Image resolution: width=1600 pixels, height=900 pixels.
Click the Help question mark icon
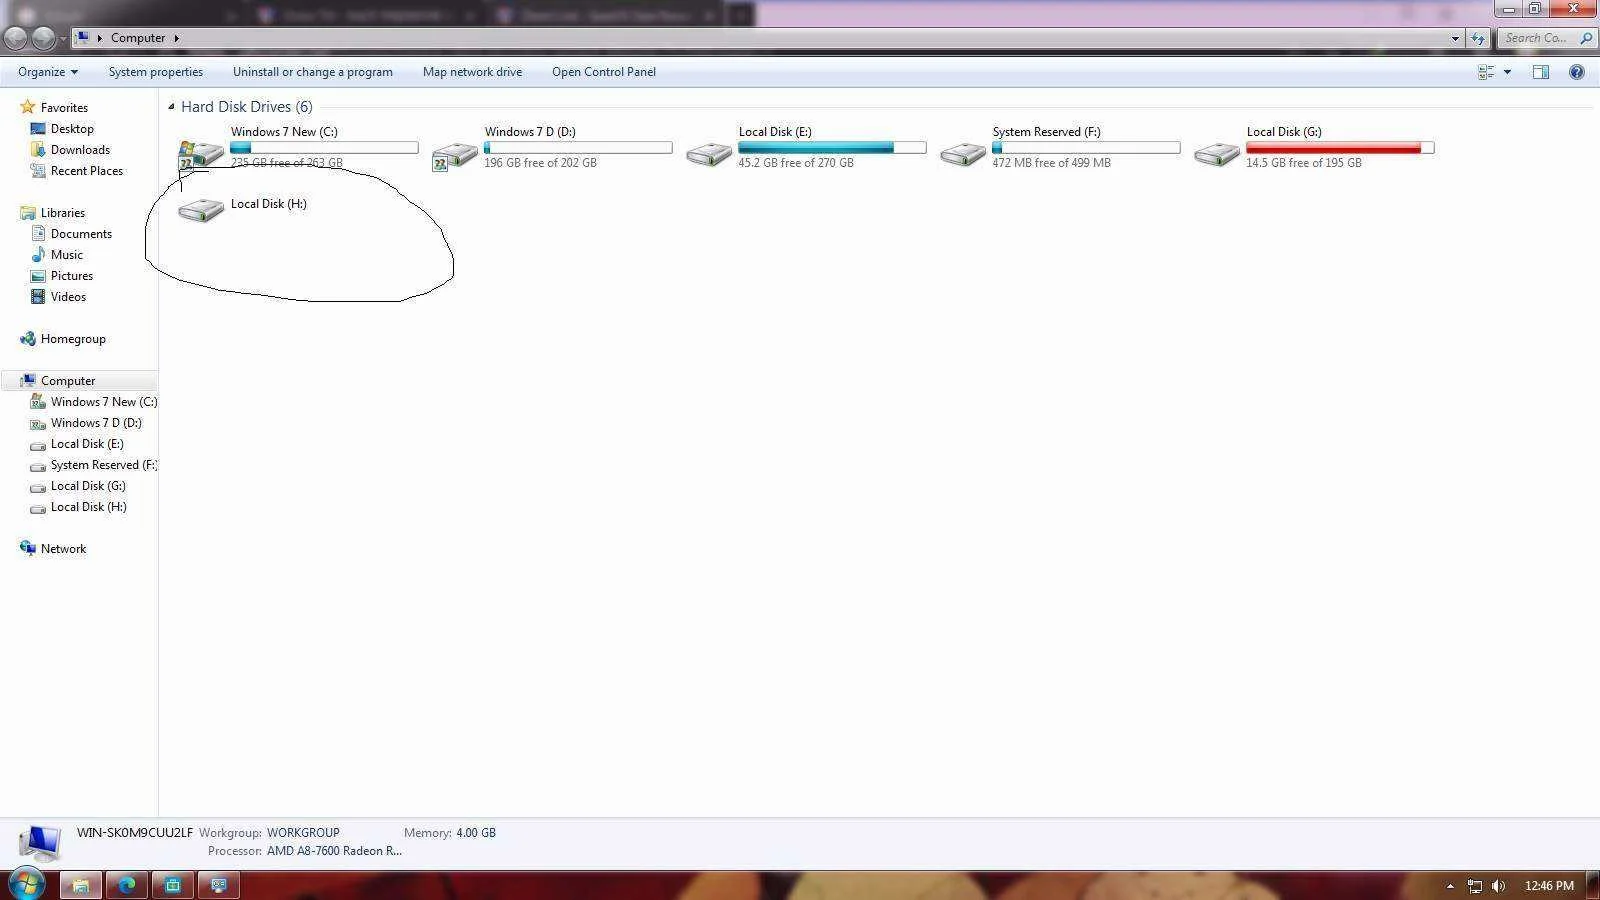point(1577,72)
